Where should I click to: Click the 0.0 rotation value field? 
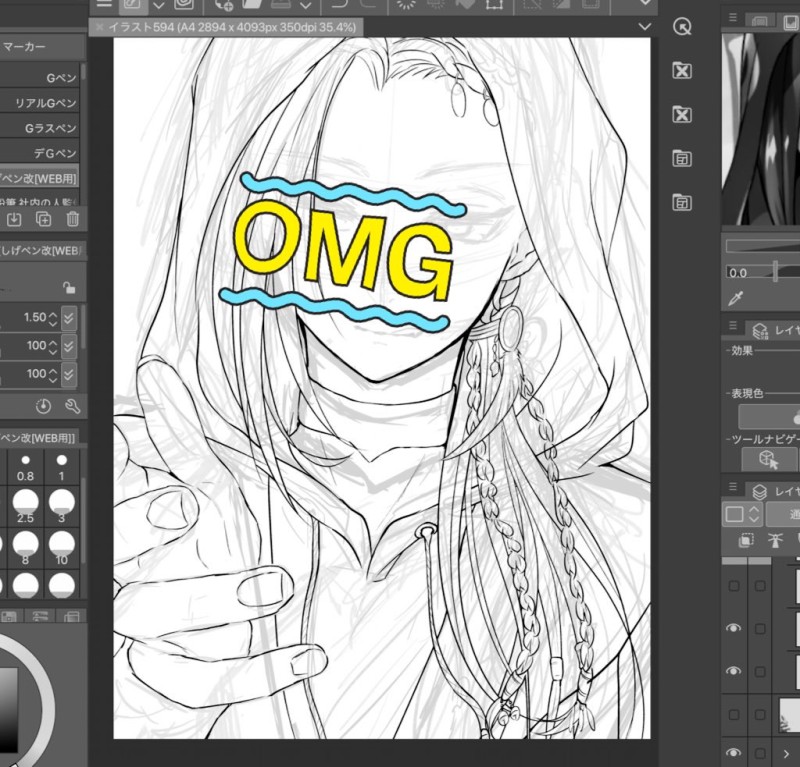click(x=739, y=273)
